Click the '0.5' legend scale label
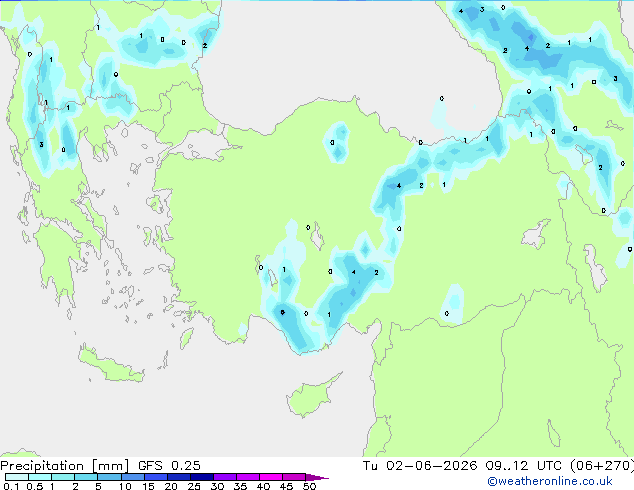 click(x=34, y=486)
